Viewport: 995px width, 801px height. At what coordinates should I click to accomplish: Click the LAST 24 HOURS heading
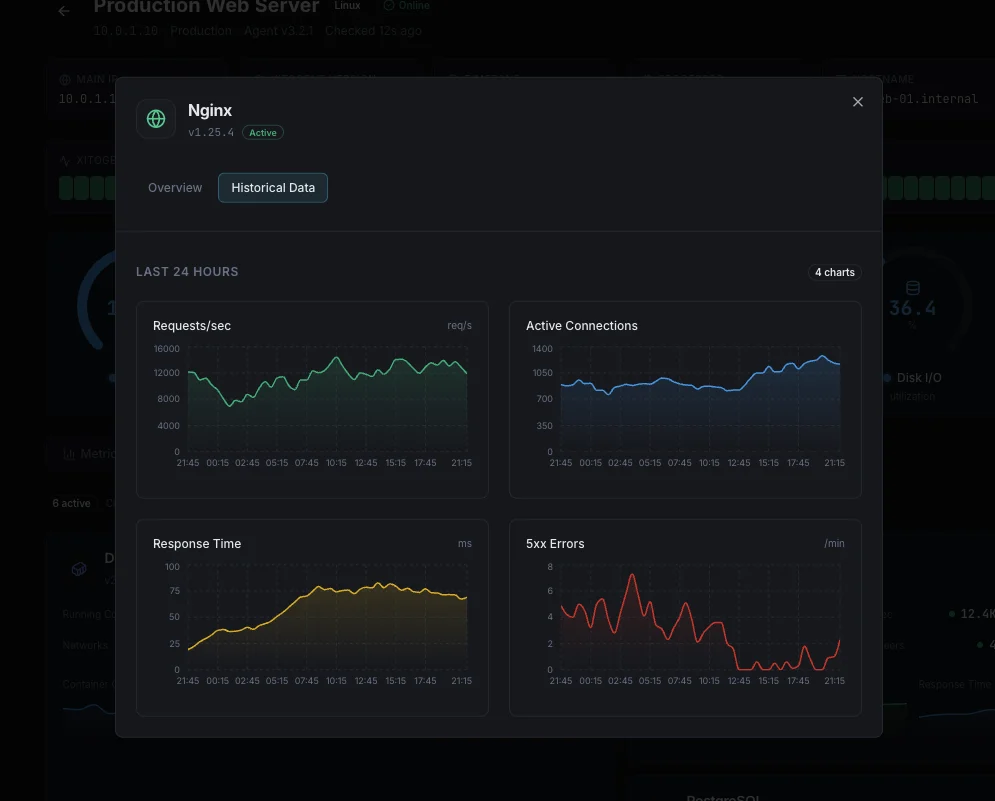point(187,272)
